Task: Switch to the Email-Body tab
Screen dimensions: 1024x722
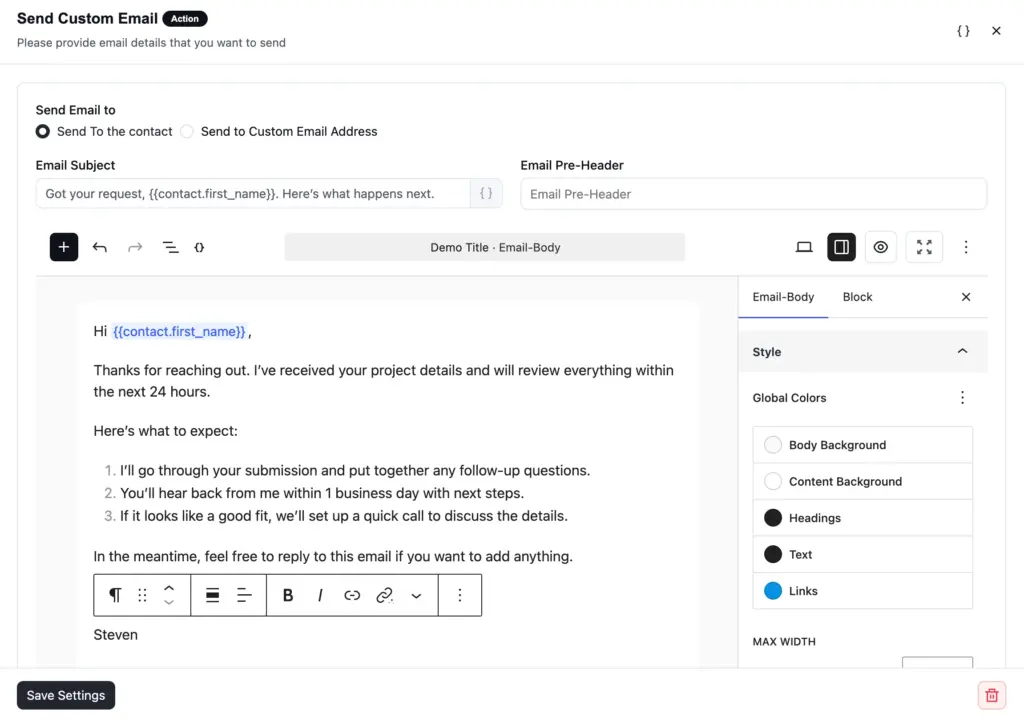Action: click(x=783, y=297)
